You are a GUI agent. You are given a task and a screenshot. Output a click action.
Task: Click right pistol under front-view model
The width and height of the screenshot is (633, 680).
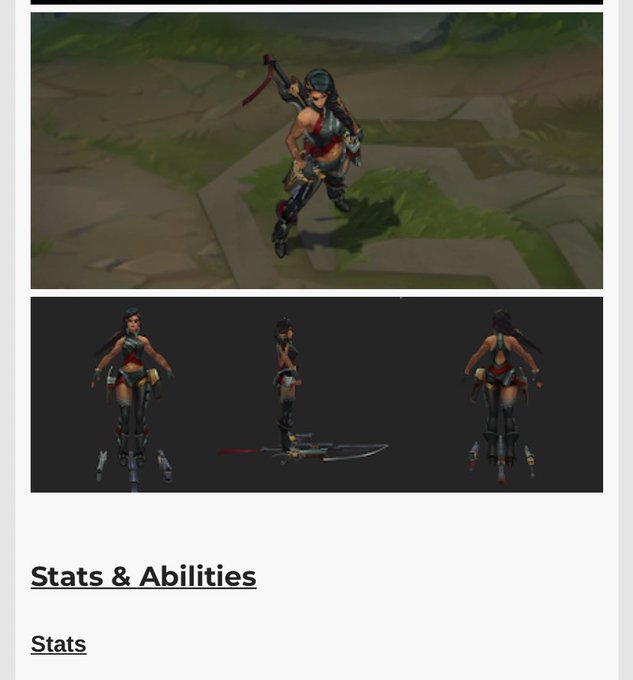[165, 465]
